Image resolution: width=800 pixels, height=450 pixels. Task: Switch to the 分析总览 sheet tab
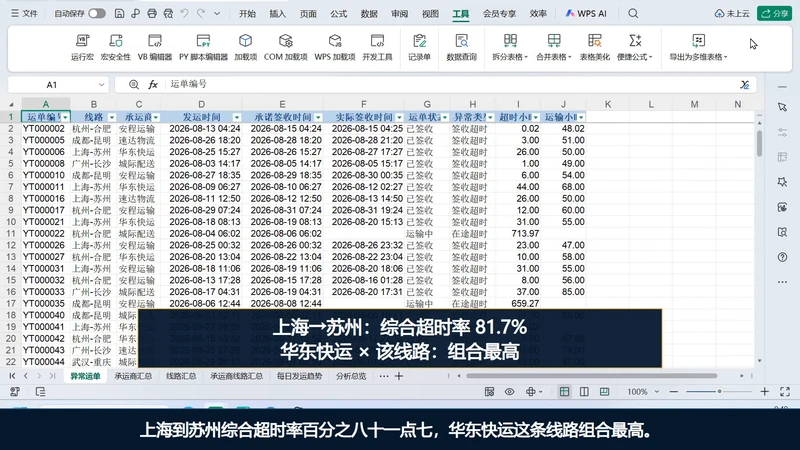351,376
